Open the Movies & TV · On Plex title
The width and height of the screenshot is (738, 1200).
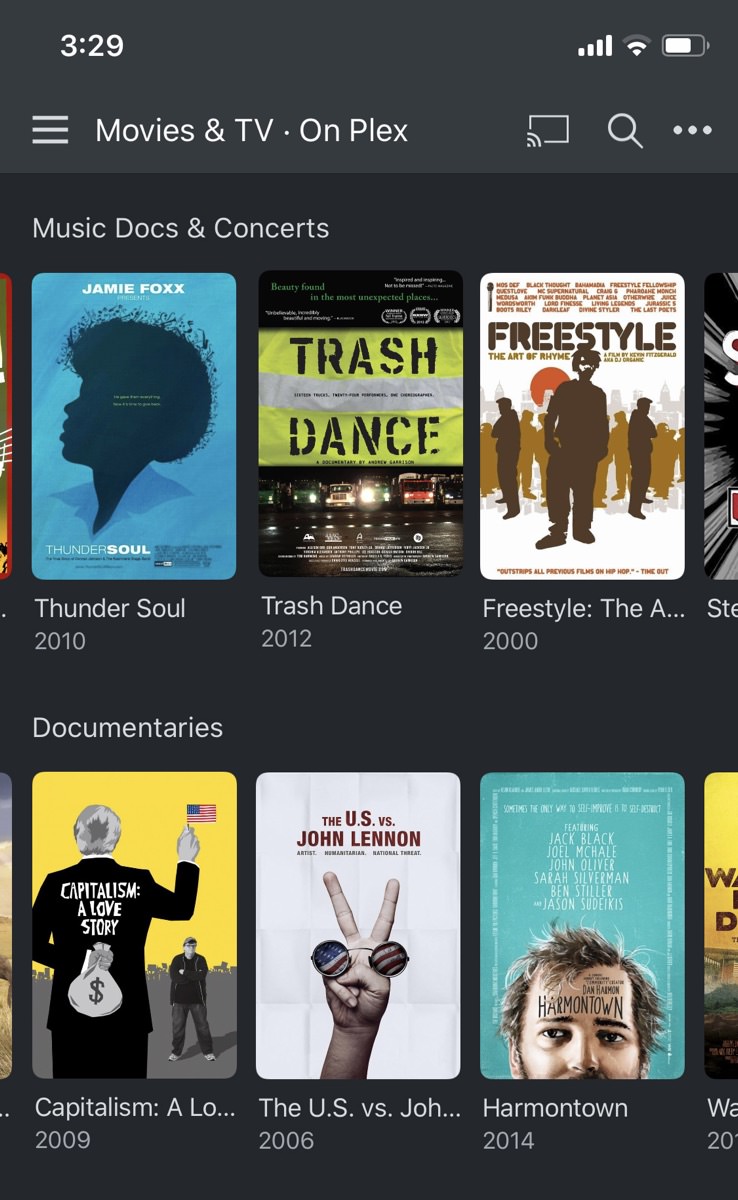click(251, 130)
